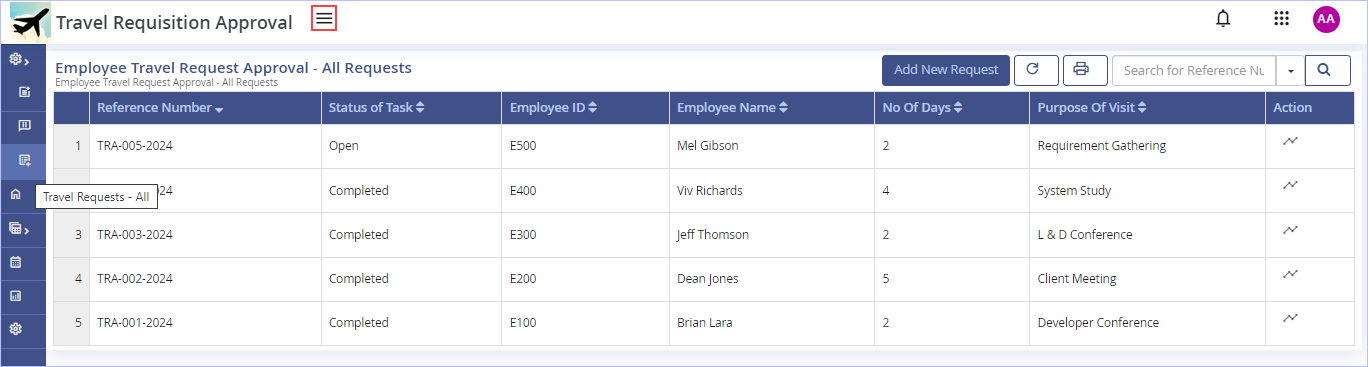This screenshot has width=1368, height=367.
Task: Focus the Search for Reference Number field
Action: coord(1194,70)
